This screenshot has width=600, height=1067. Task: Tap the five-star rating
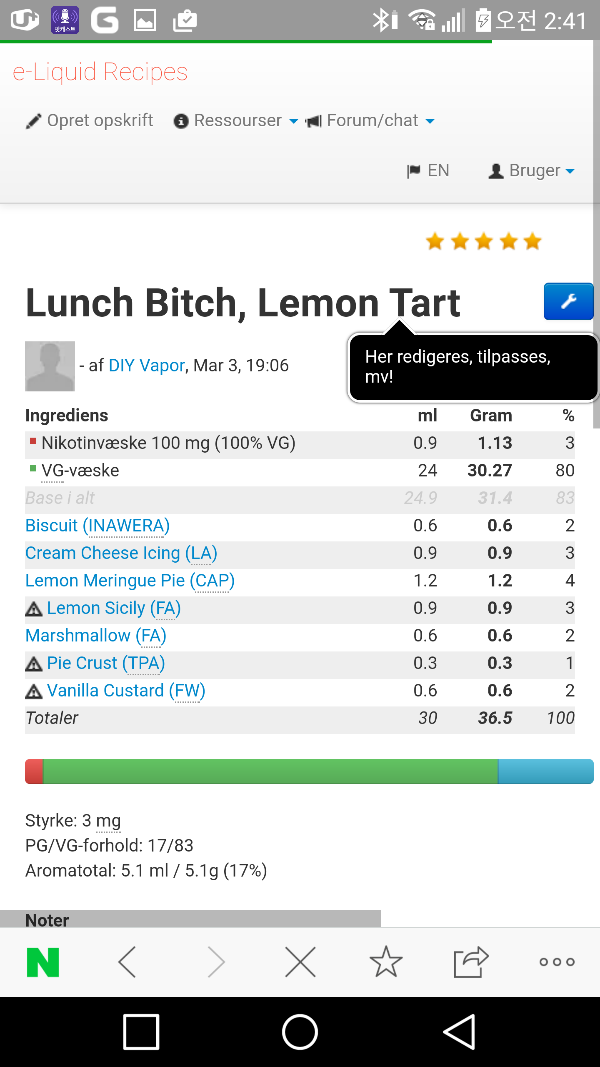pyautogui.click(x=483, y=241)
